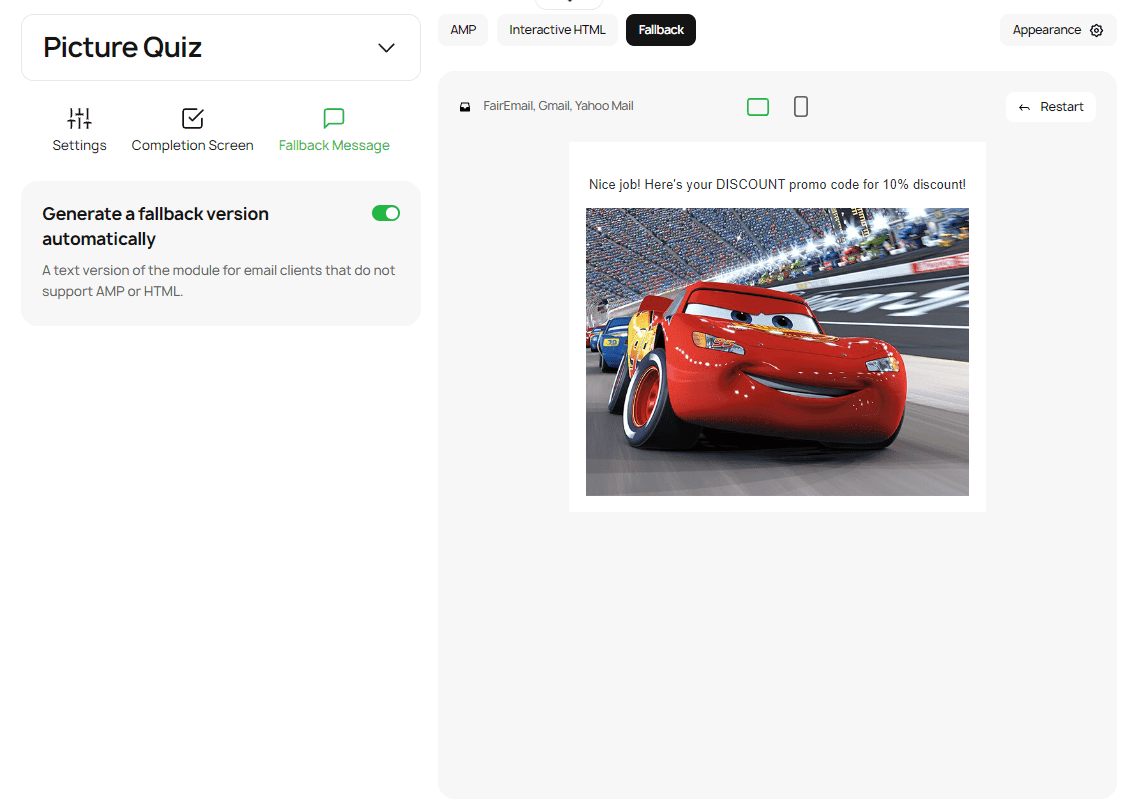Switch to the AMP tab
The height and width of the screenshot is (809, 1131).
pos(463,30)
